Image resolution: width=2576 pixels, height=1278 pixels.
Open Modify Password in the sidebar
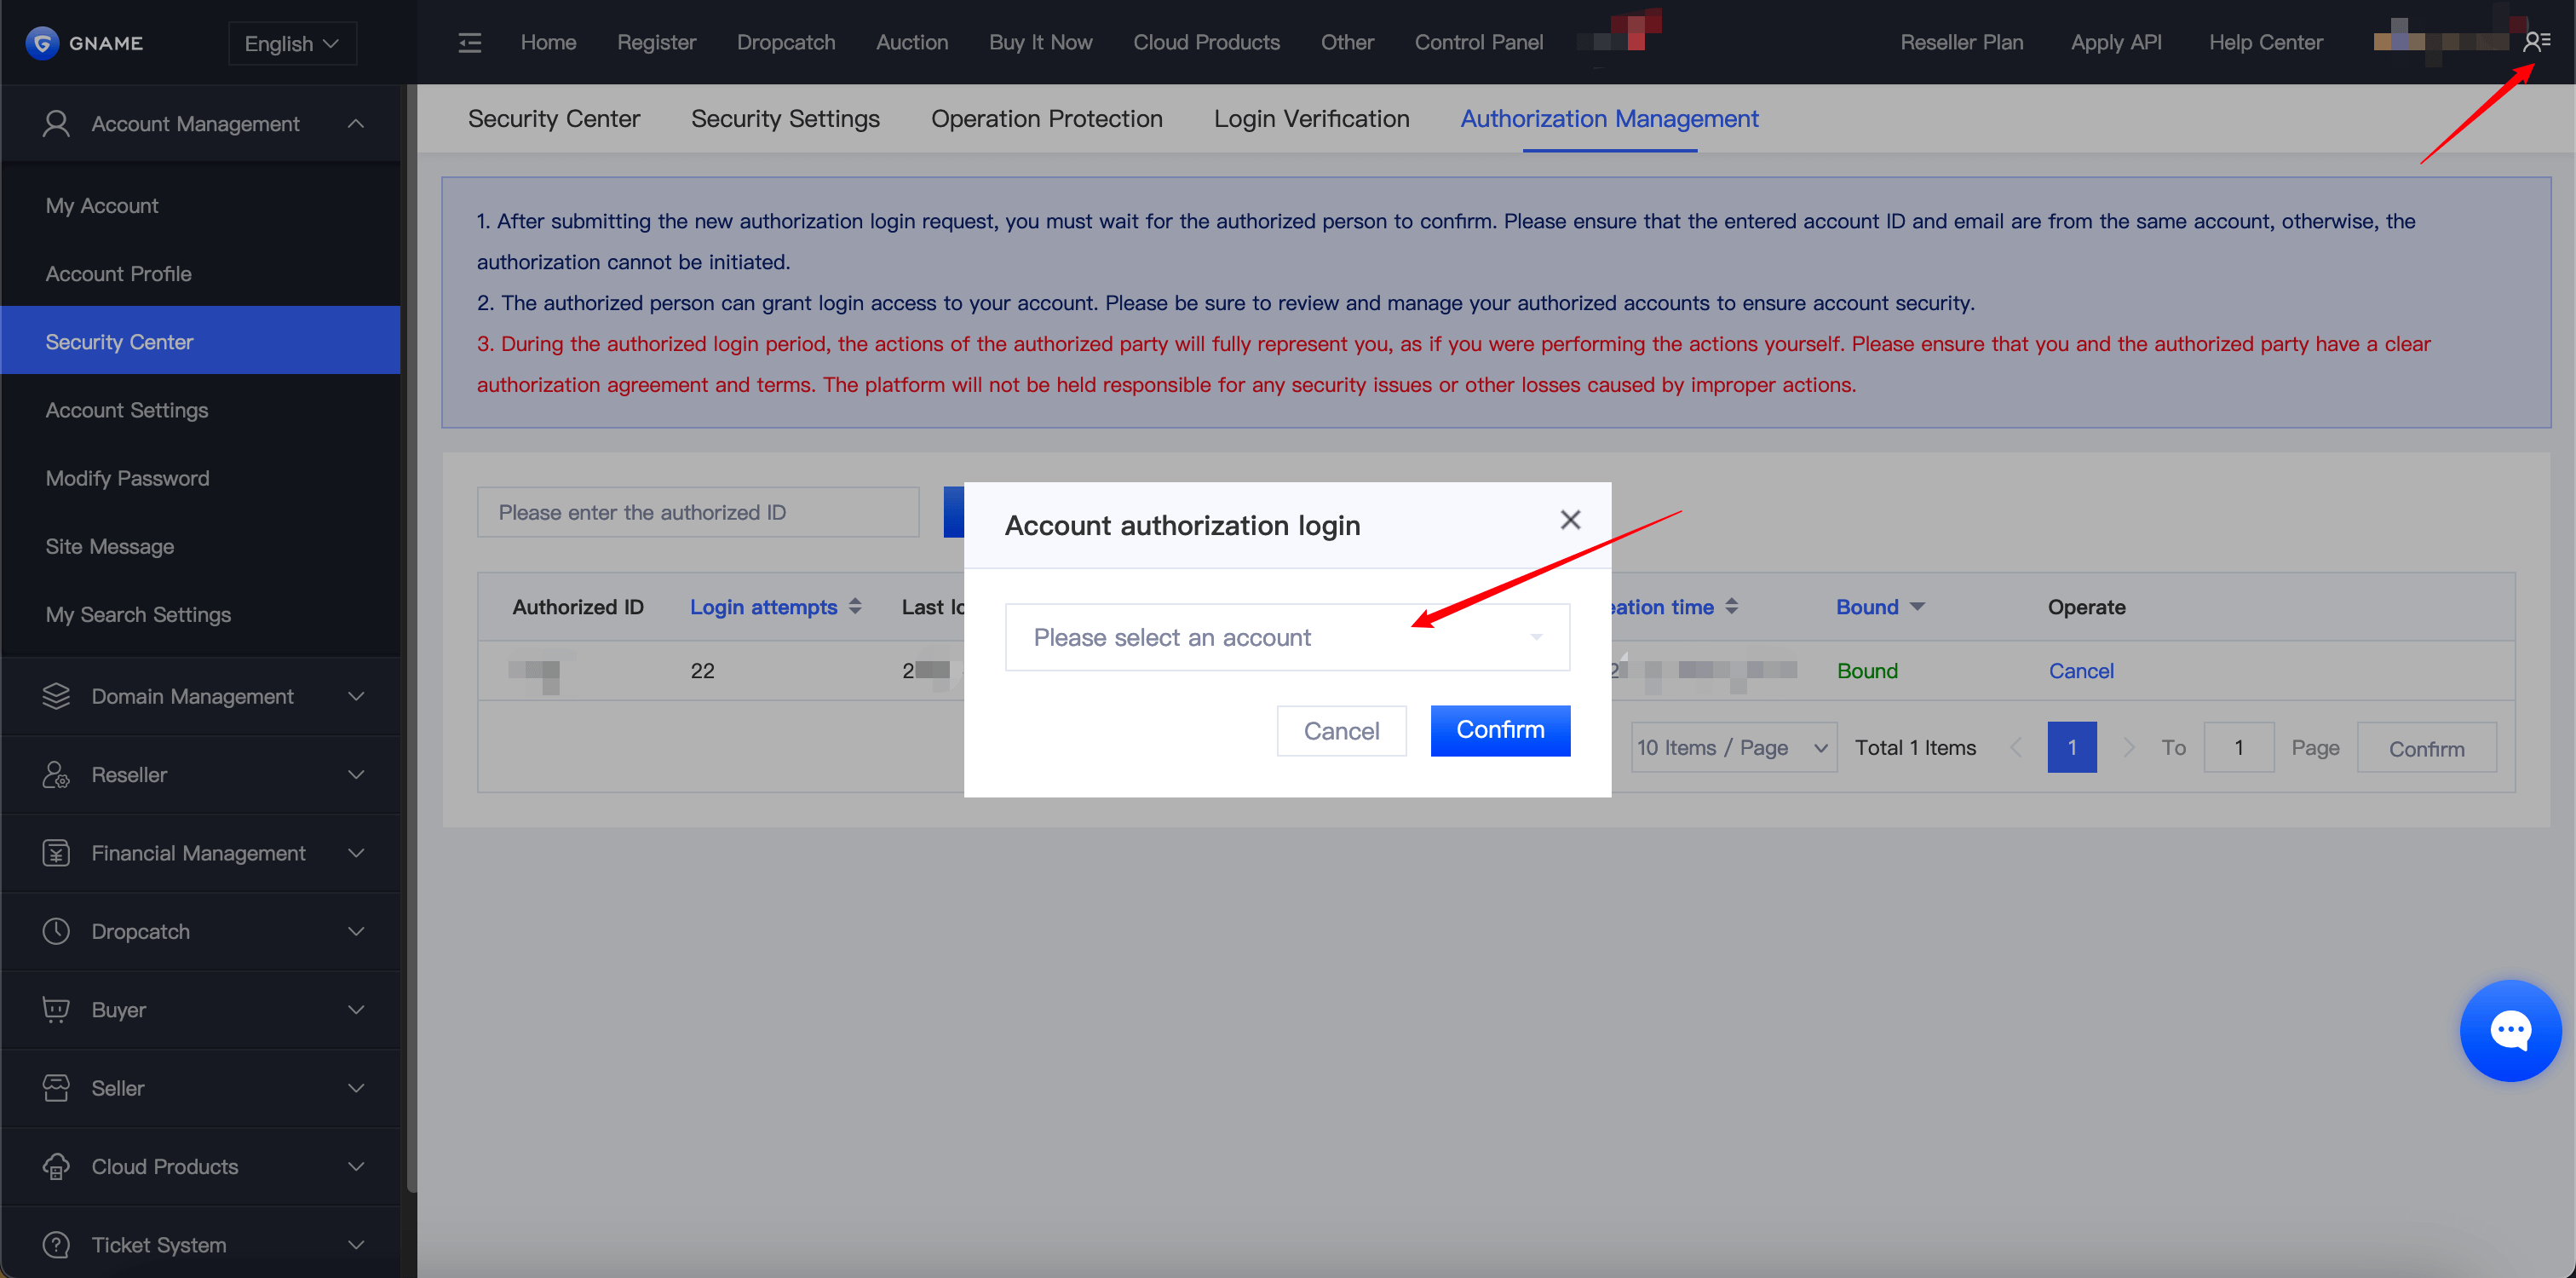127,478
